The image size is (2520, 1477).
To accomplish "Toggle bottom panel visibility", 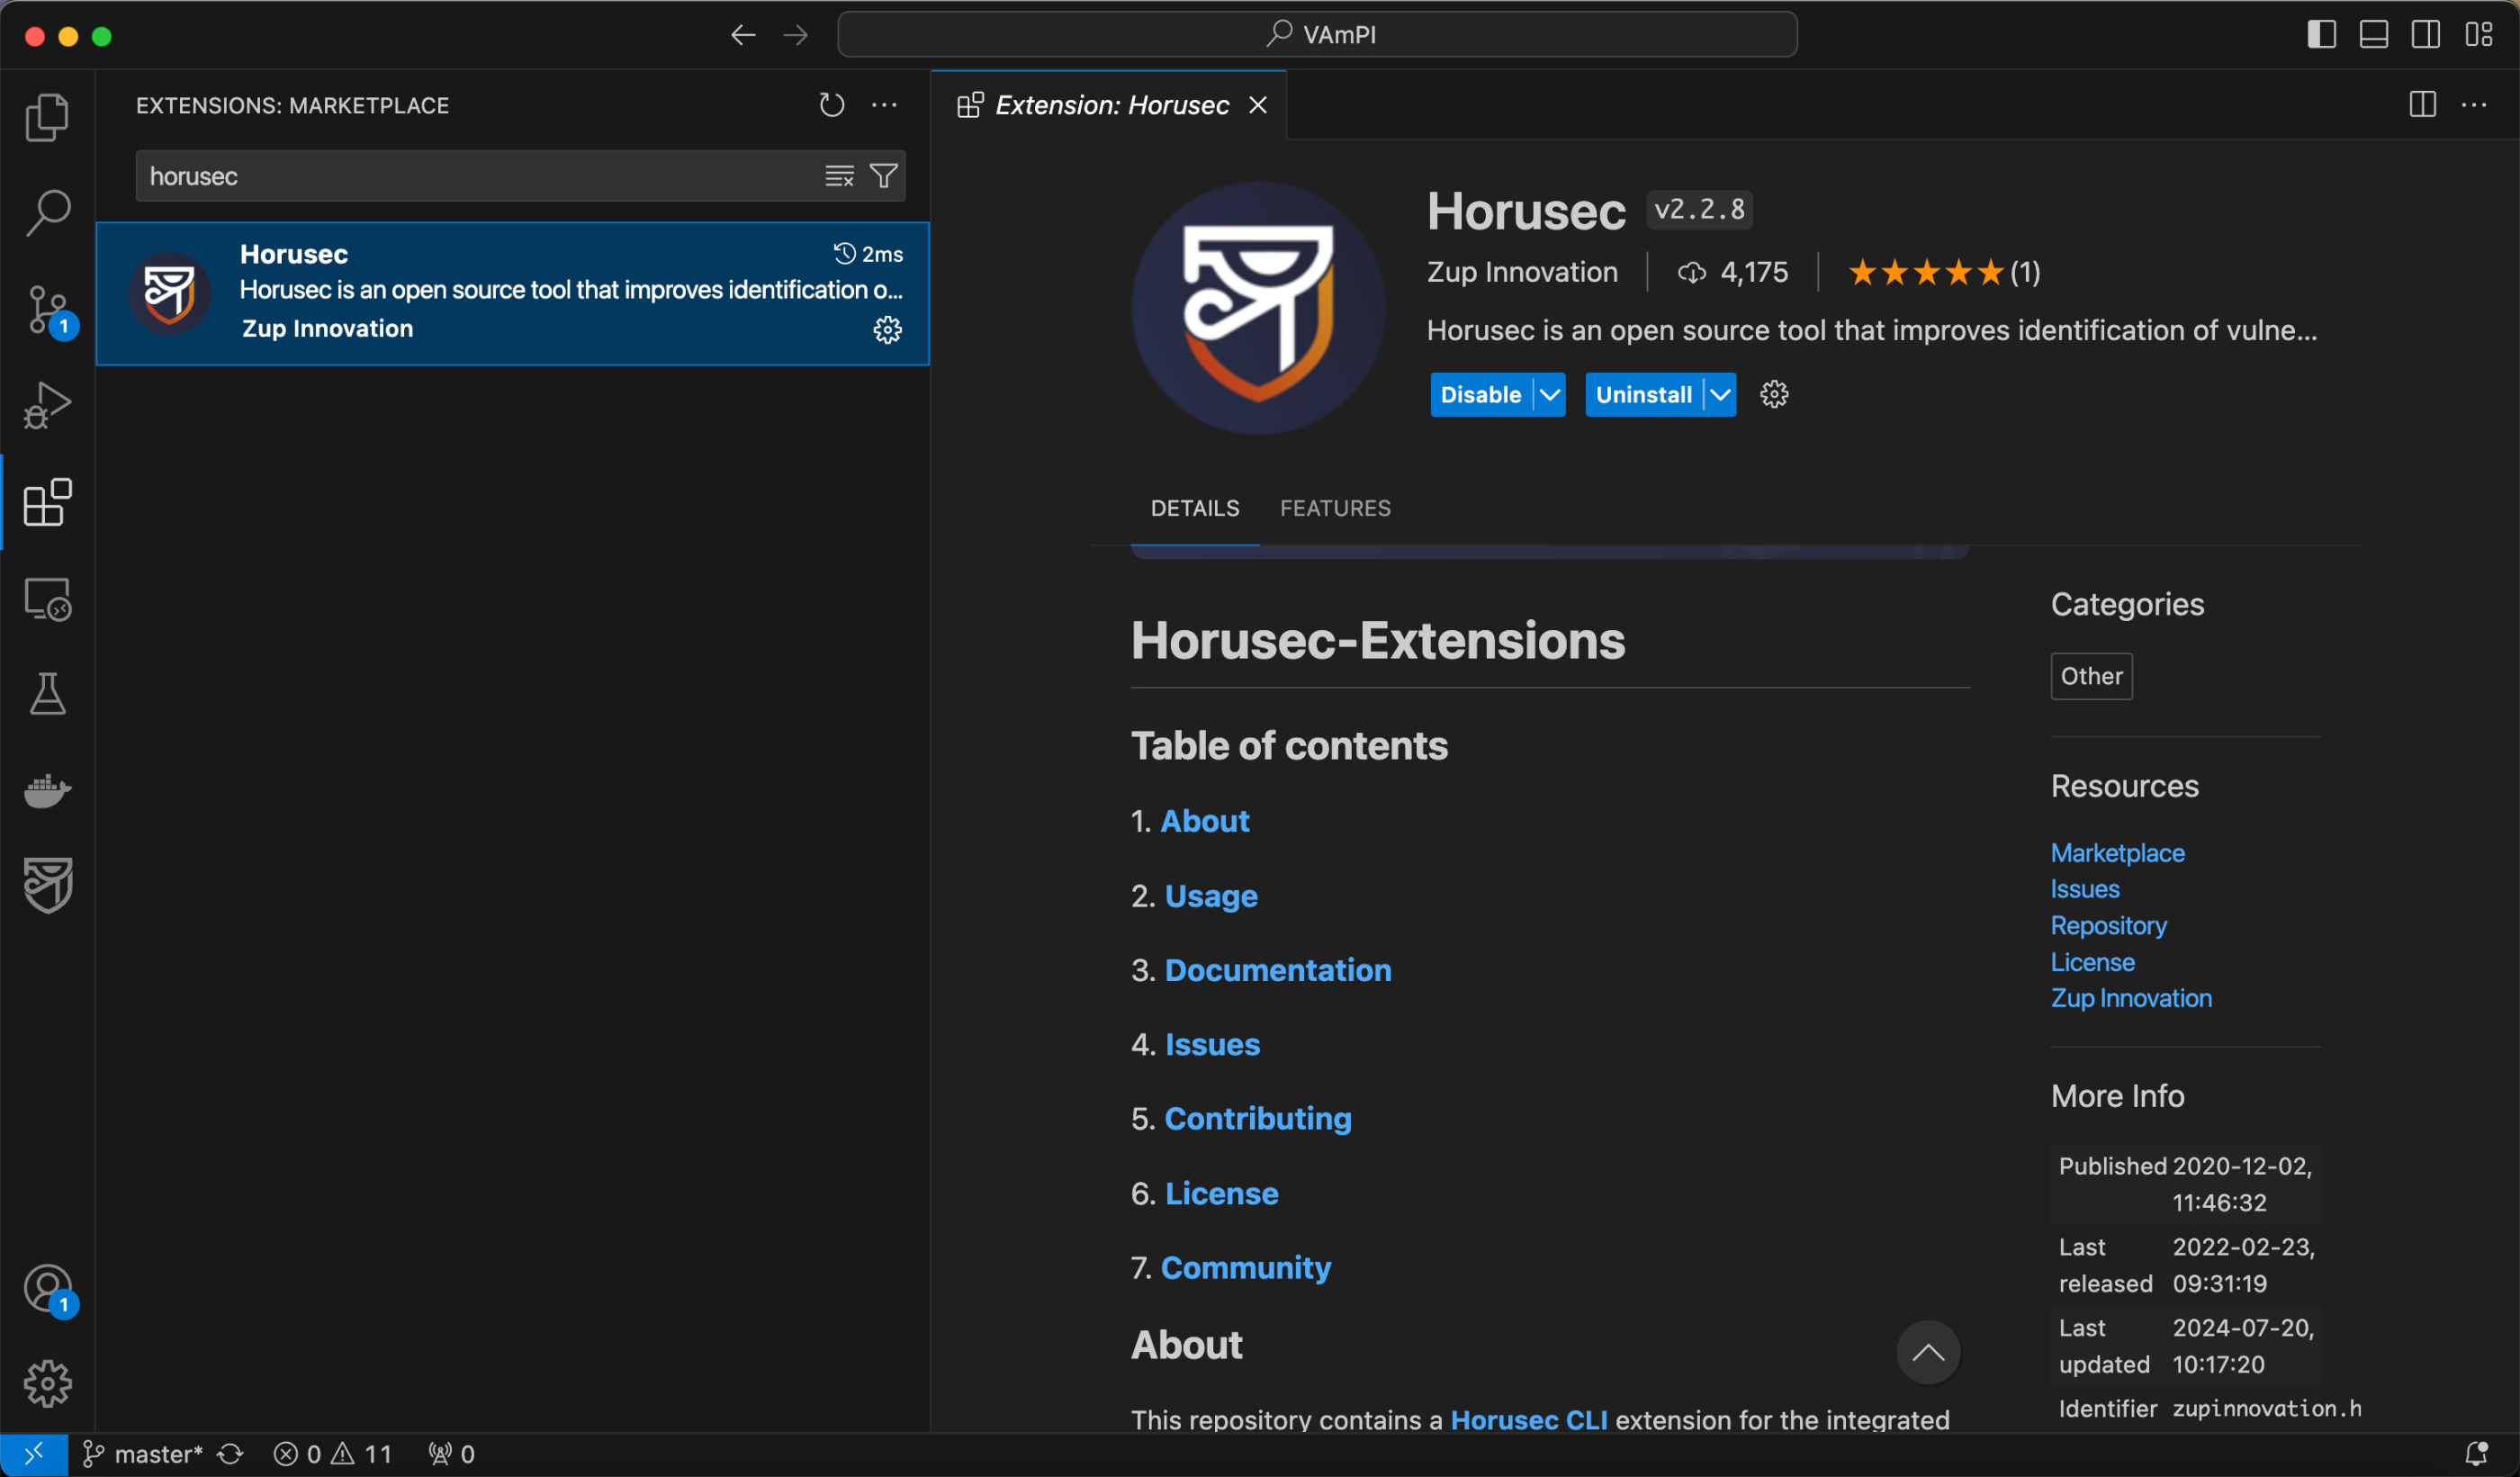I will tap(2374, 35).
